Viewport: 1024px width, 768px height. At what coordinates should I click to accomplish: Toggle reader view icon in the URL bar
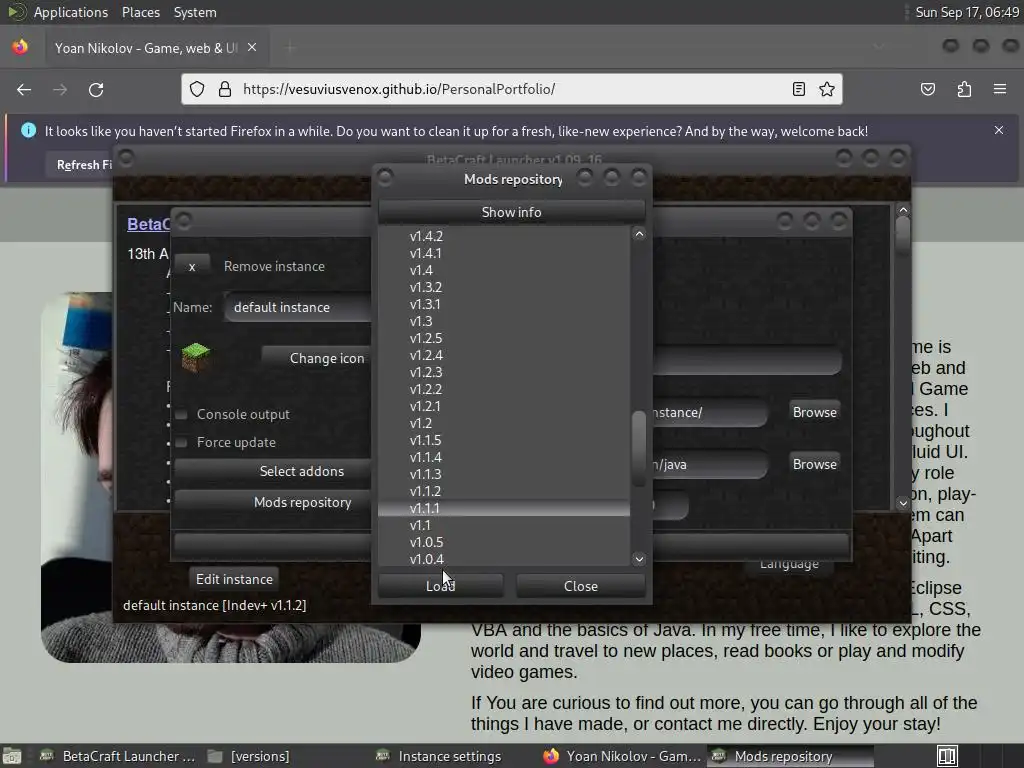coord(798,89)
